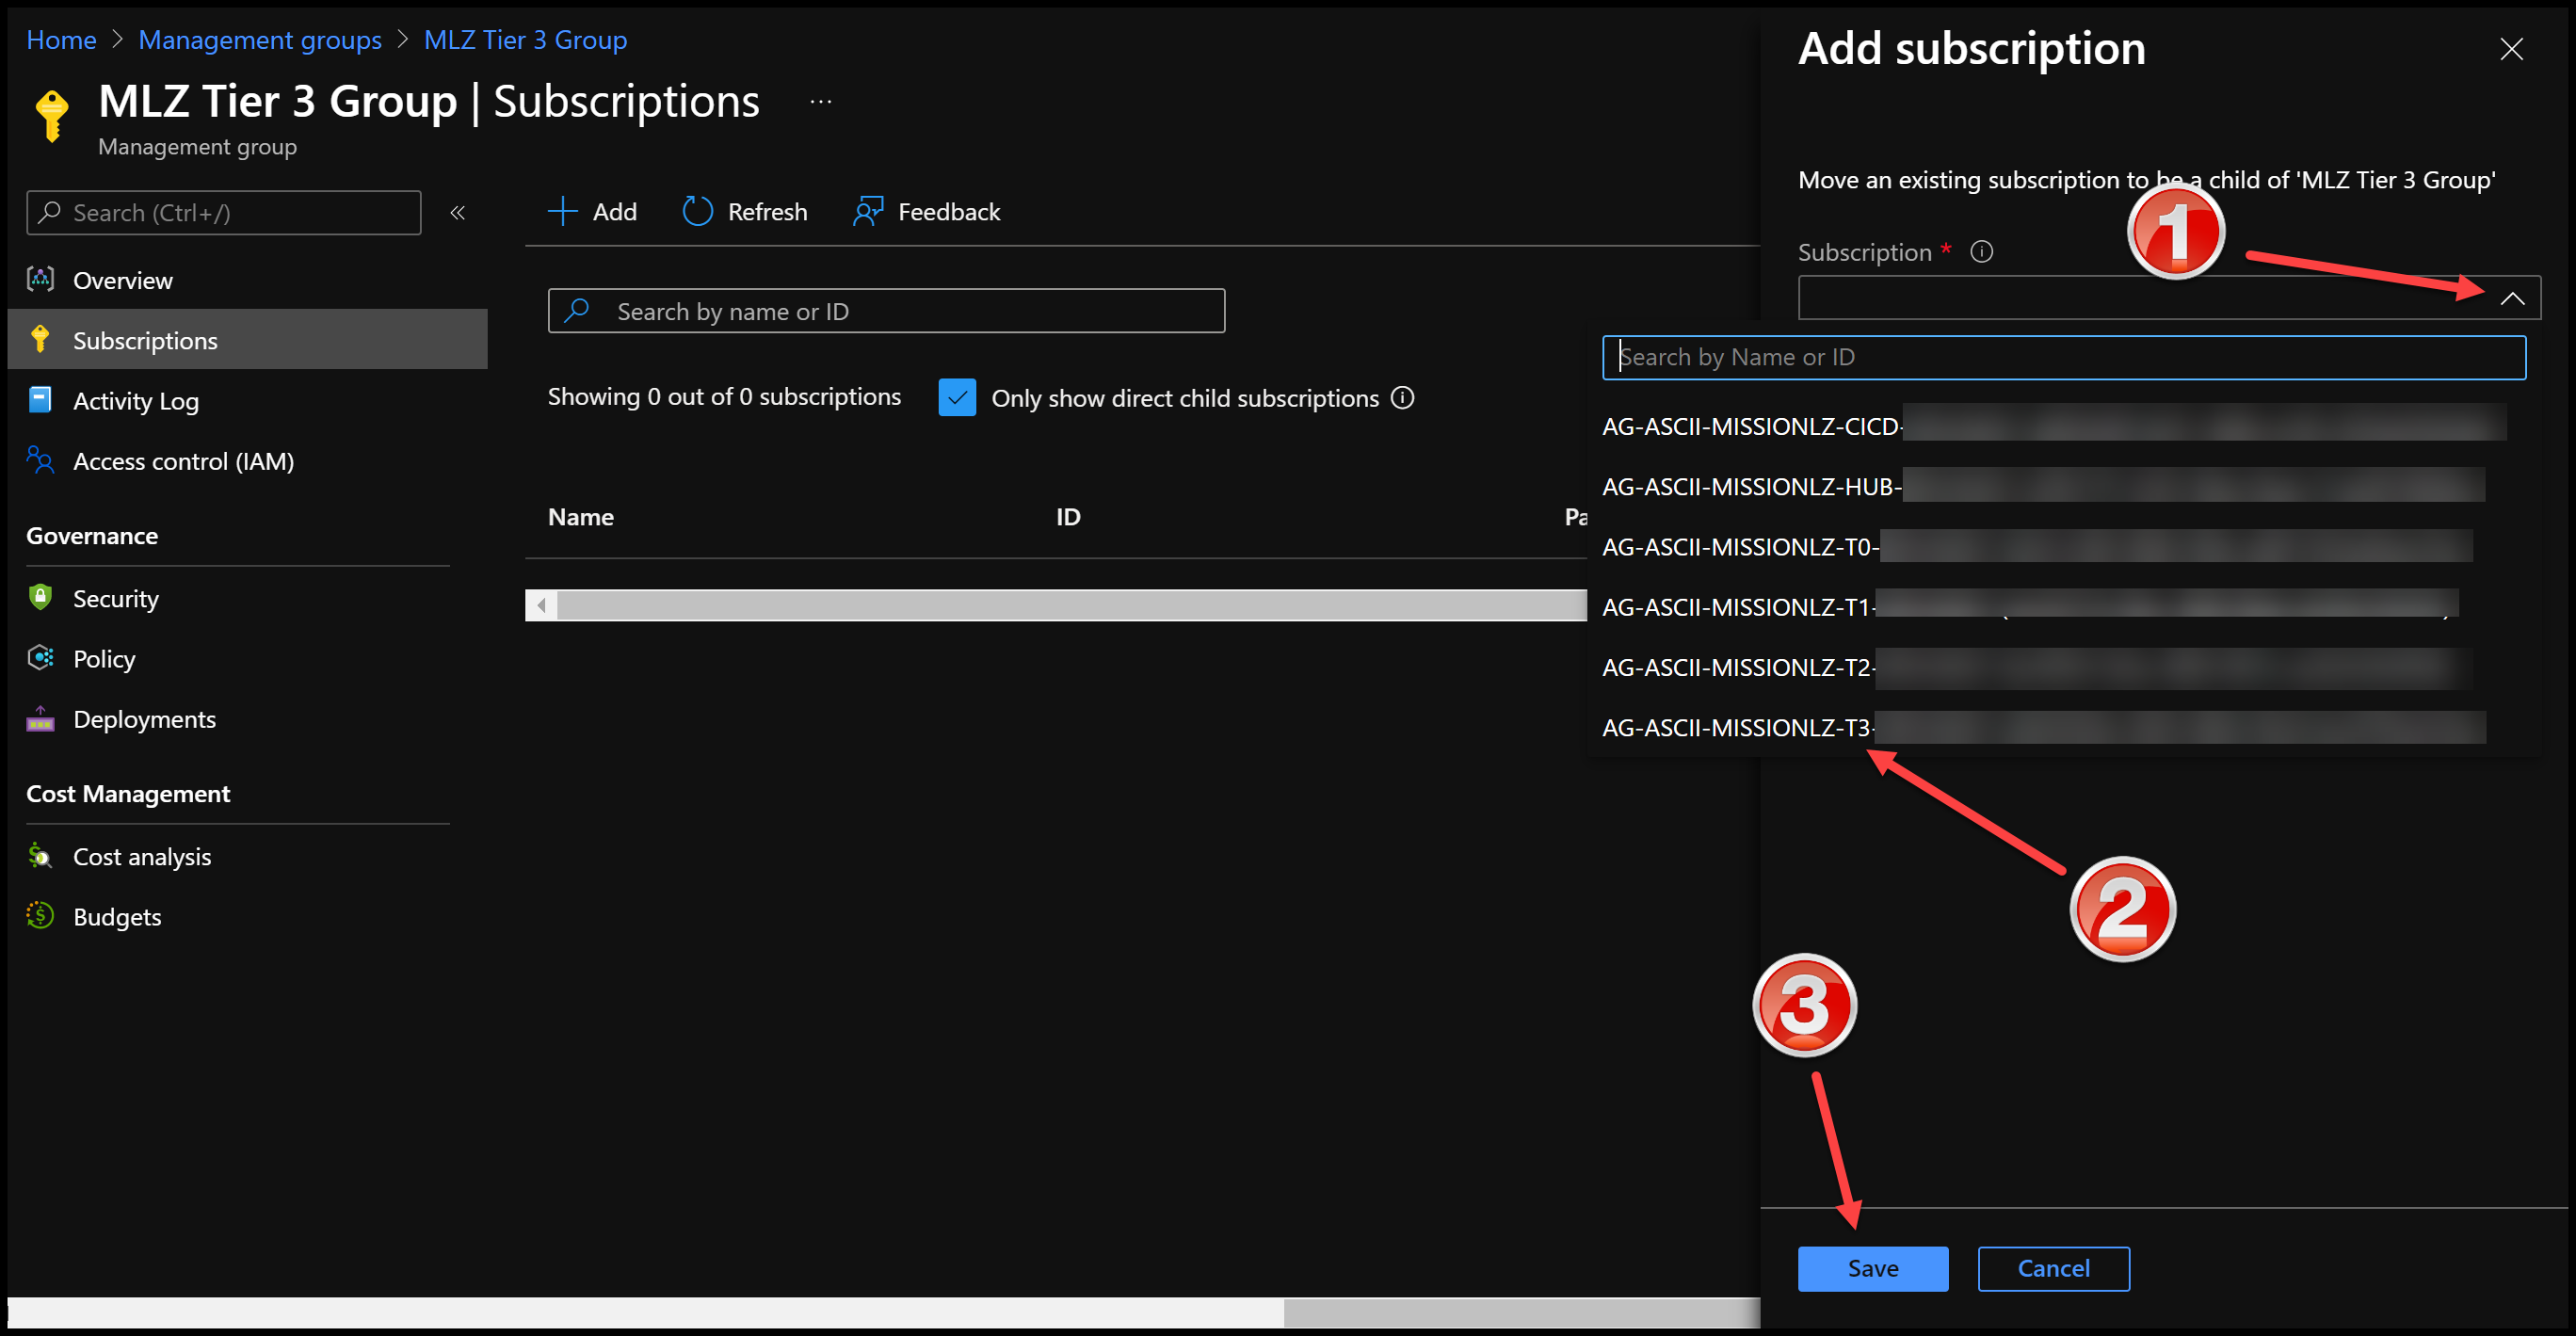Click the Policy icon
Image resolution: width=2576 pixels, height=1336 pixels.
40,657
